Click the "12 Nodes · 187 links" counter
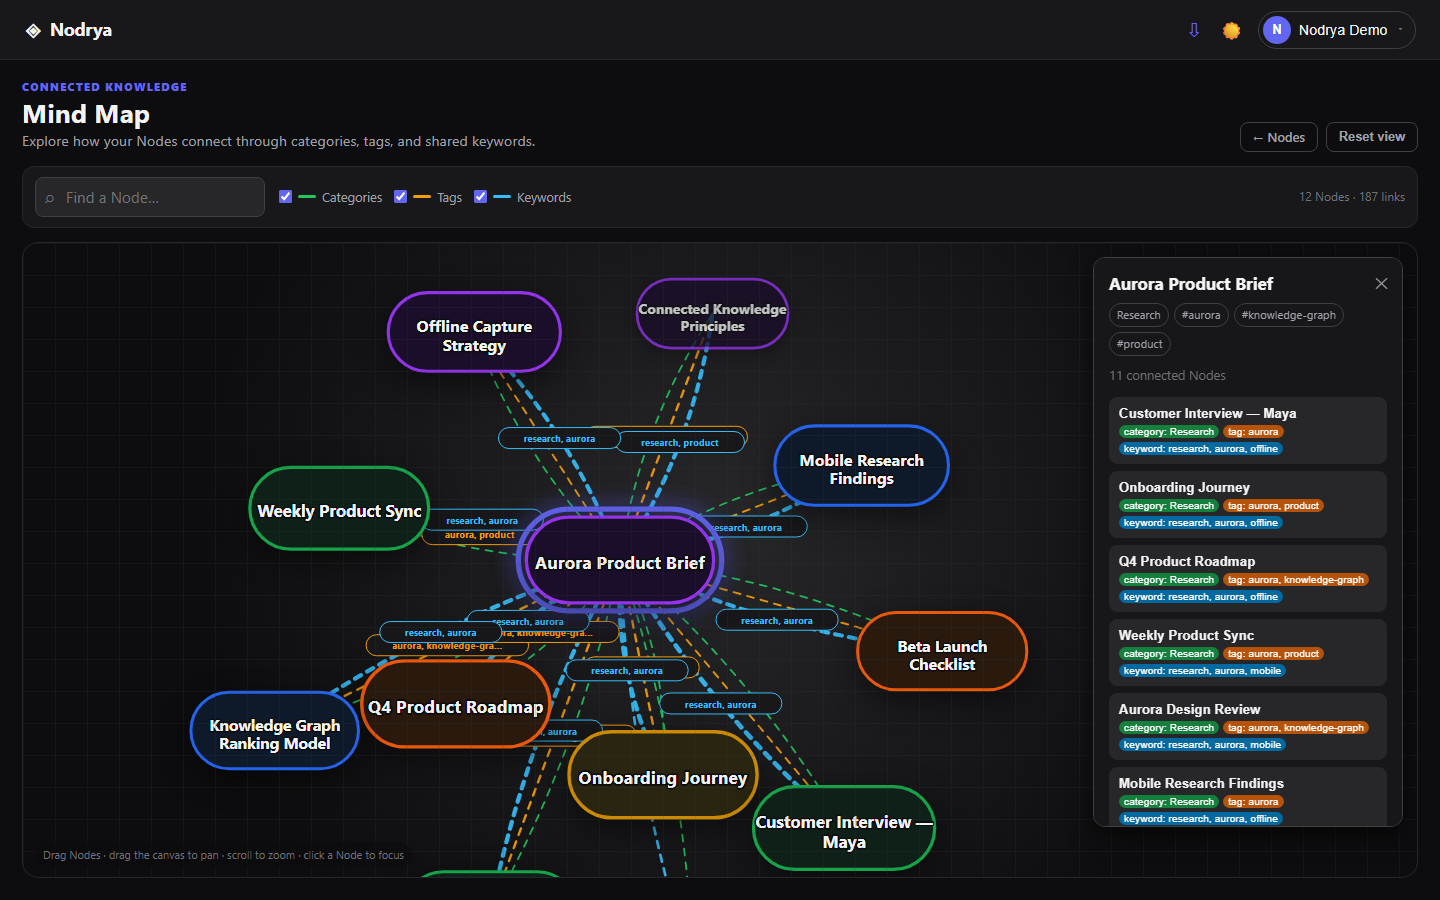The image size is (1440, 900). click(x=1351, y=197)
